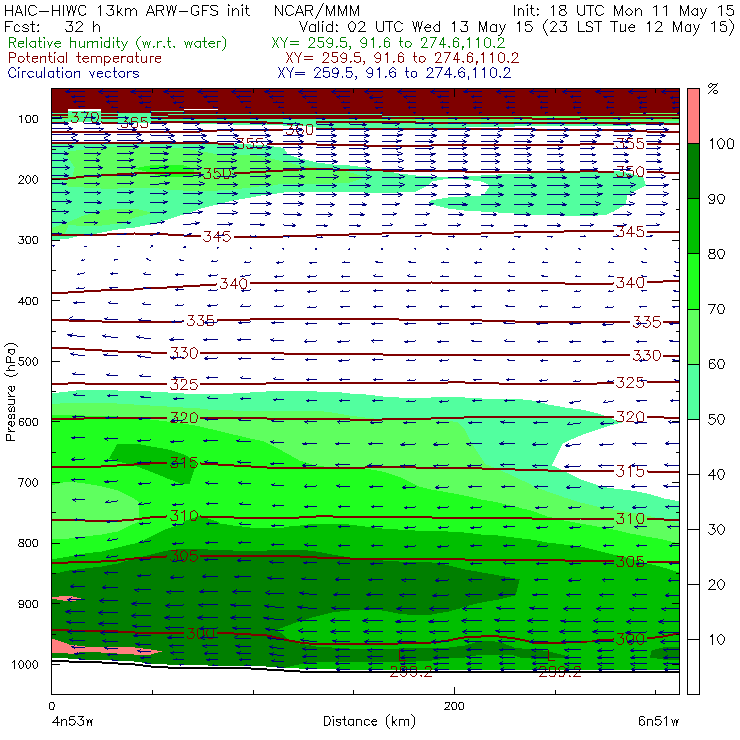Click the '800' pressure axis tick label

click(x=28, y=543)
